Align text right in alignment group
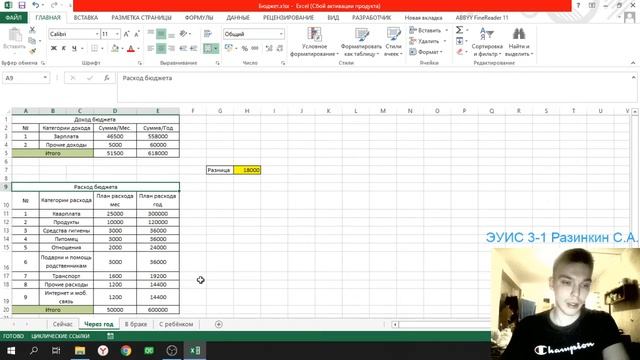This screenshot has height=360, width=640. (171, 49)
